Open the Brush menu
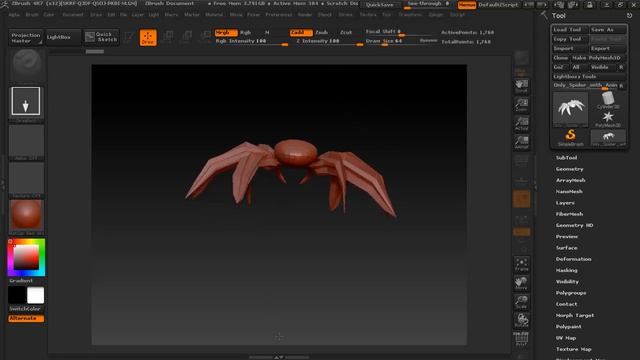This screenshot has height=360, width=640. coord(32,15)
